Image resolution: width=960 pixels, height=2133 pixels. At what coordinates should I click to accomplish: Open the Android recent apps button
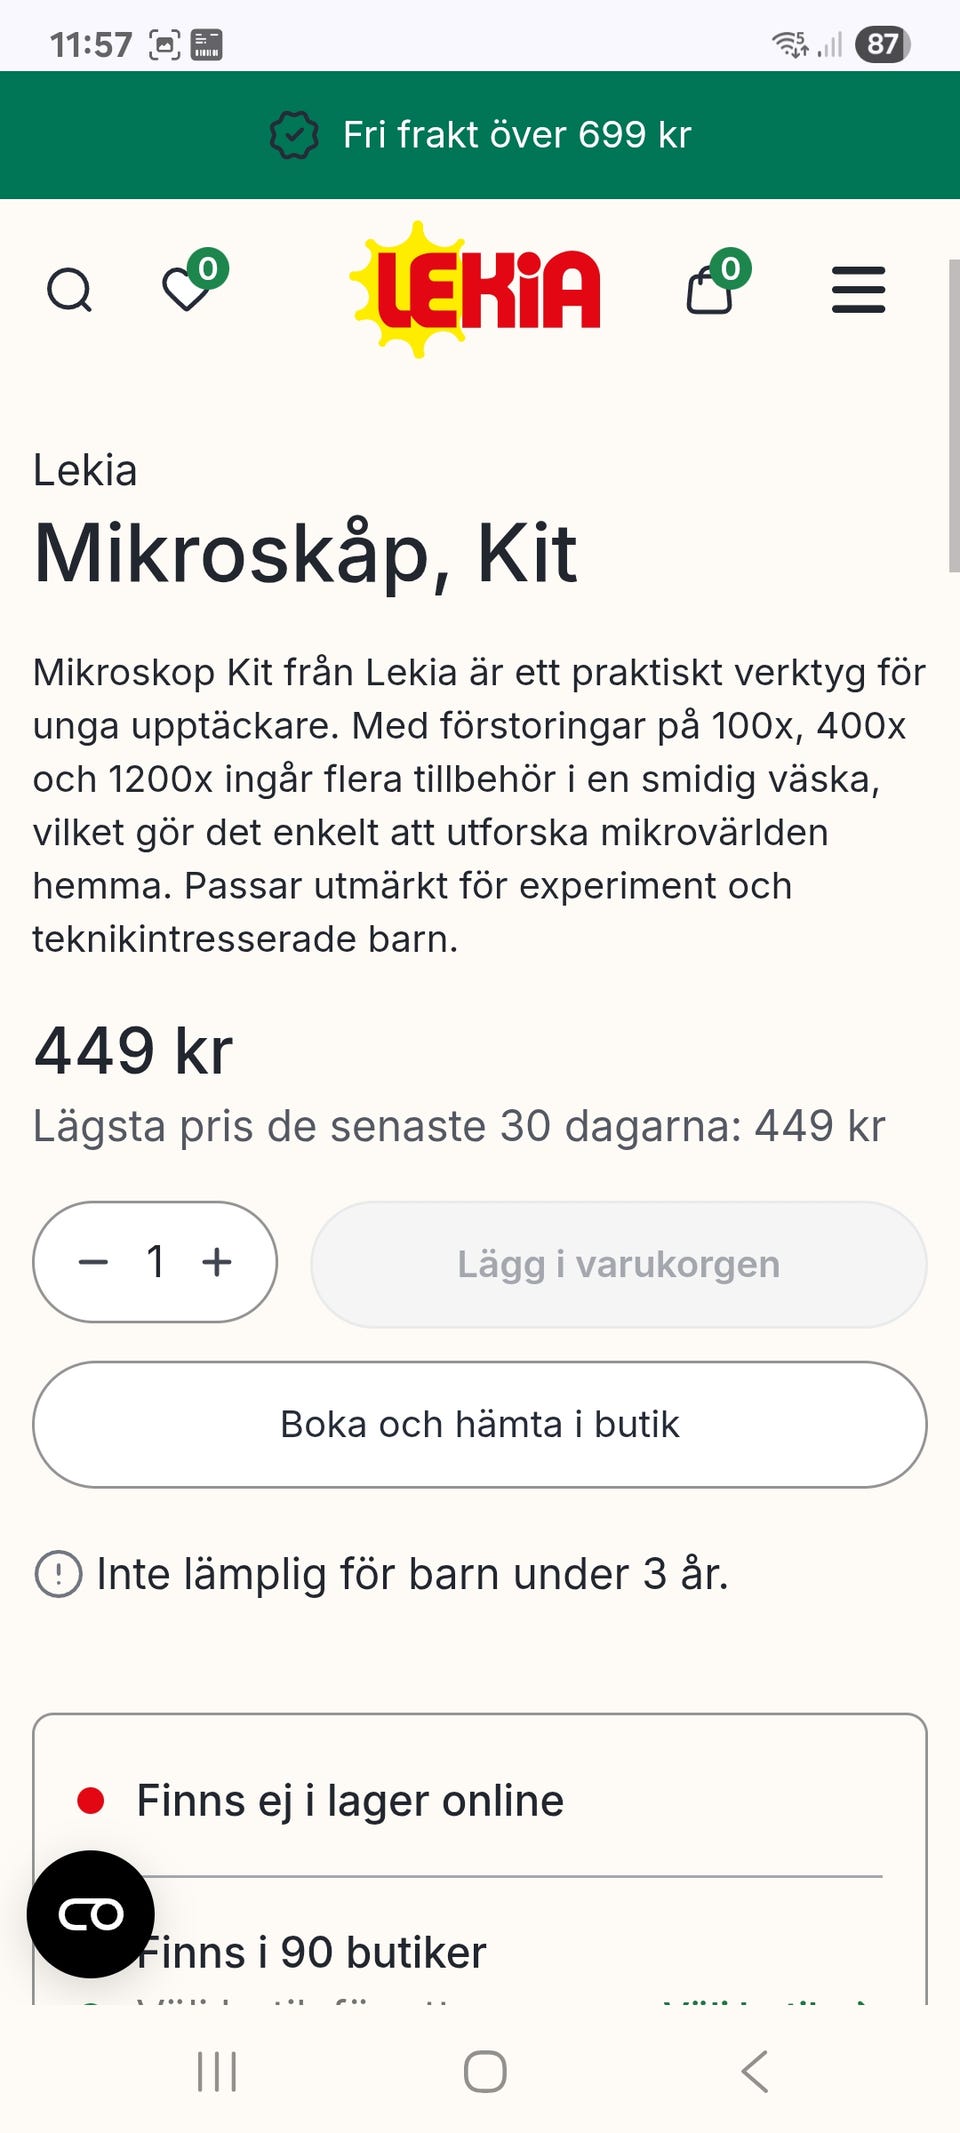tap(217, 2071)
